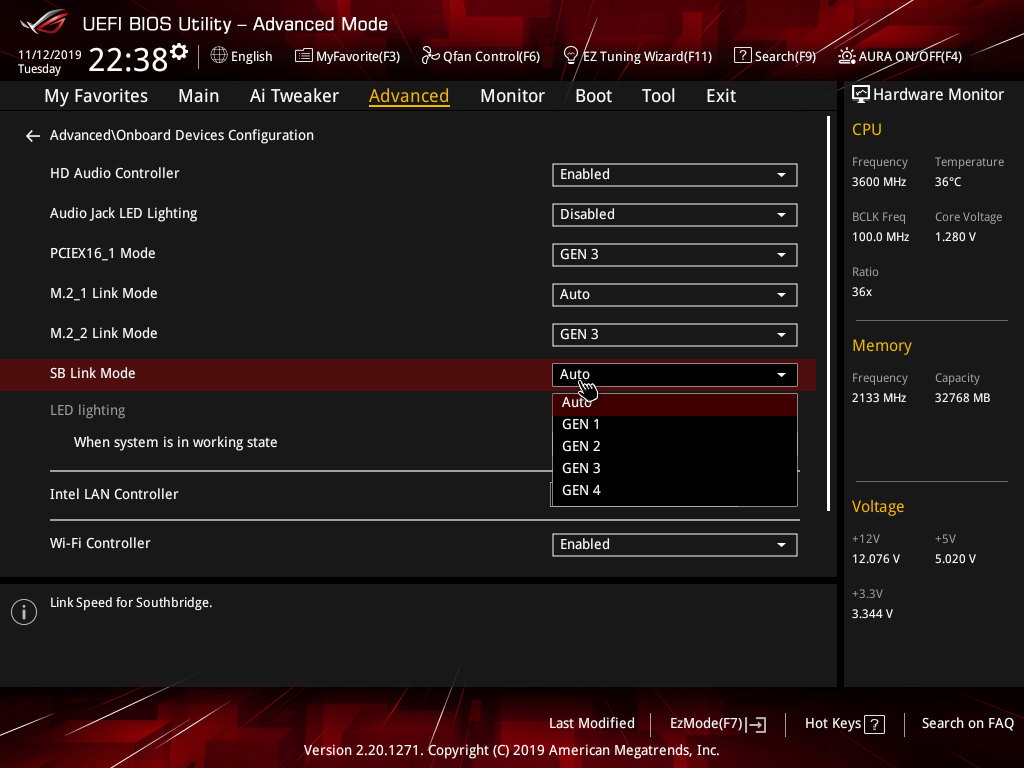
Task: Click the Advanced\Onboard Devices Configuration breadcrumb
Action: click(182, 135)
